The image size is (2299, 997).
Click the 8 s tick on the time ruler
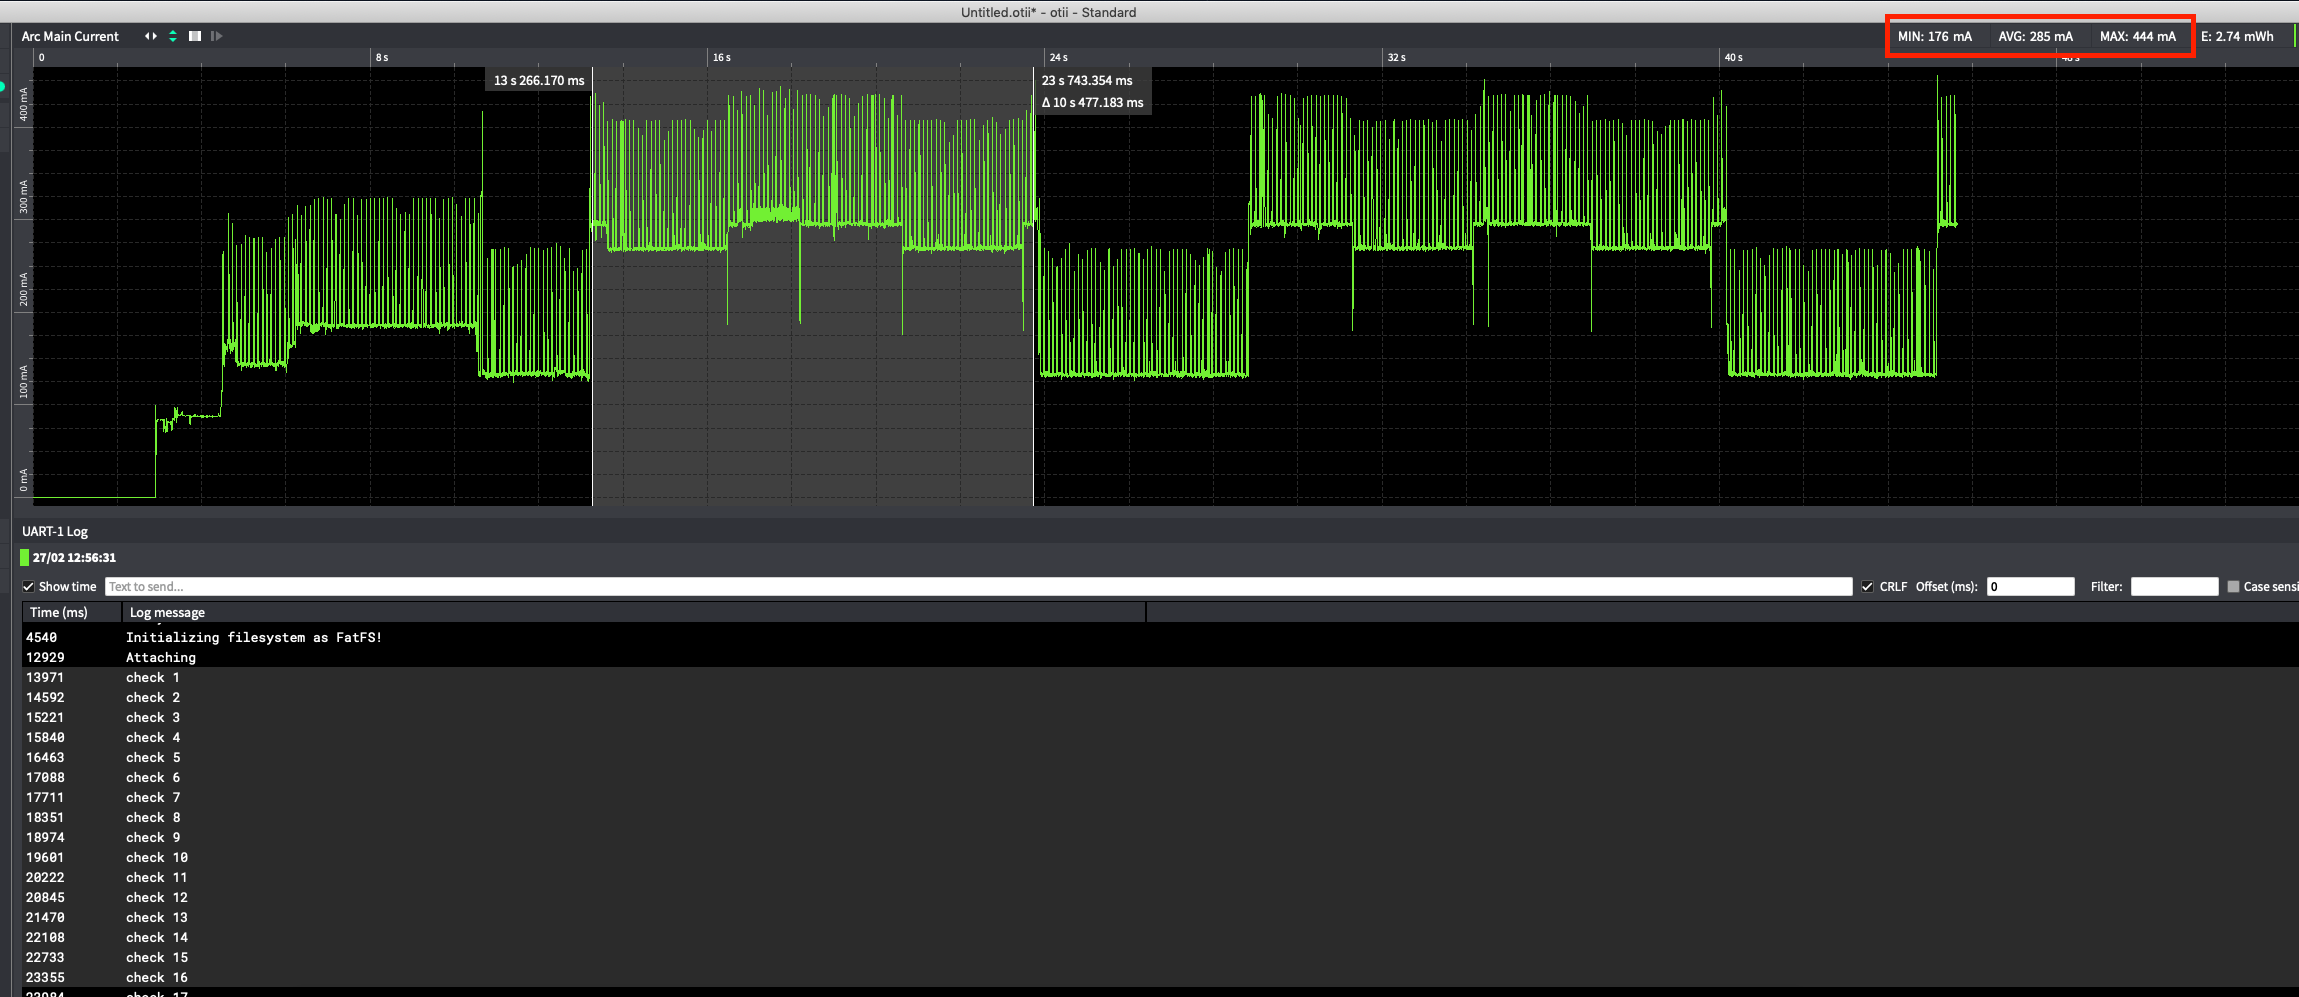(382, 58)
